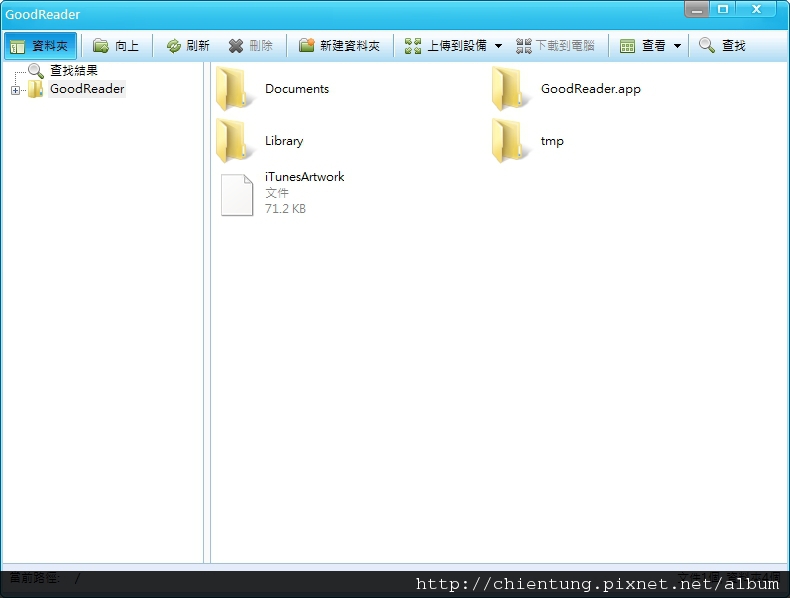The width and height of the screenshot is (790, 598).
Task: Click the 下載到電腦 download icon
Action: 524,46
